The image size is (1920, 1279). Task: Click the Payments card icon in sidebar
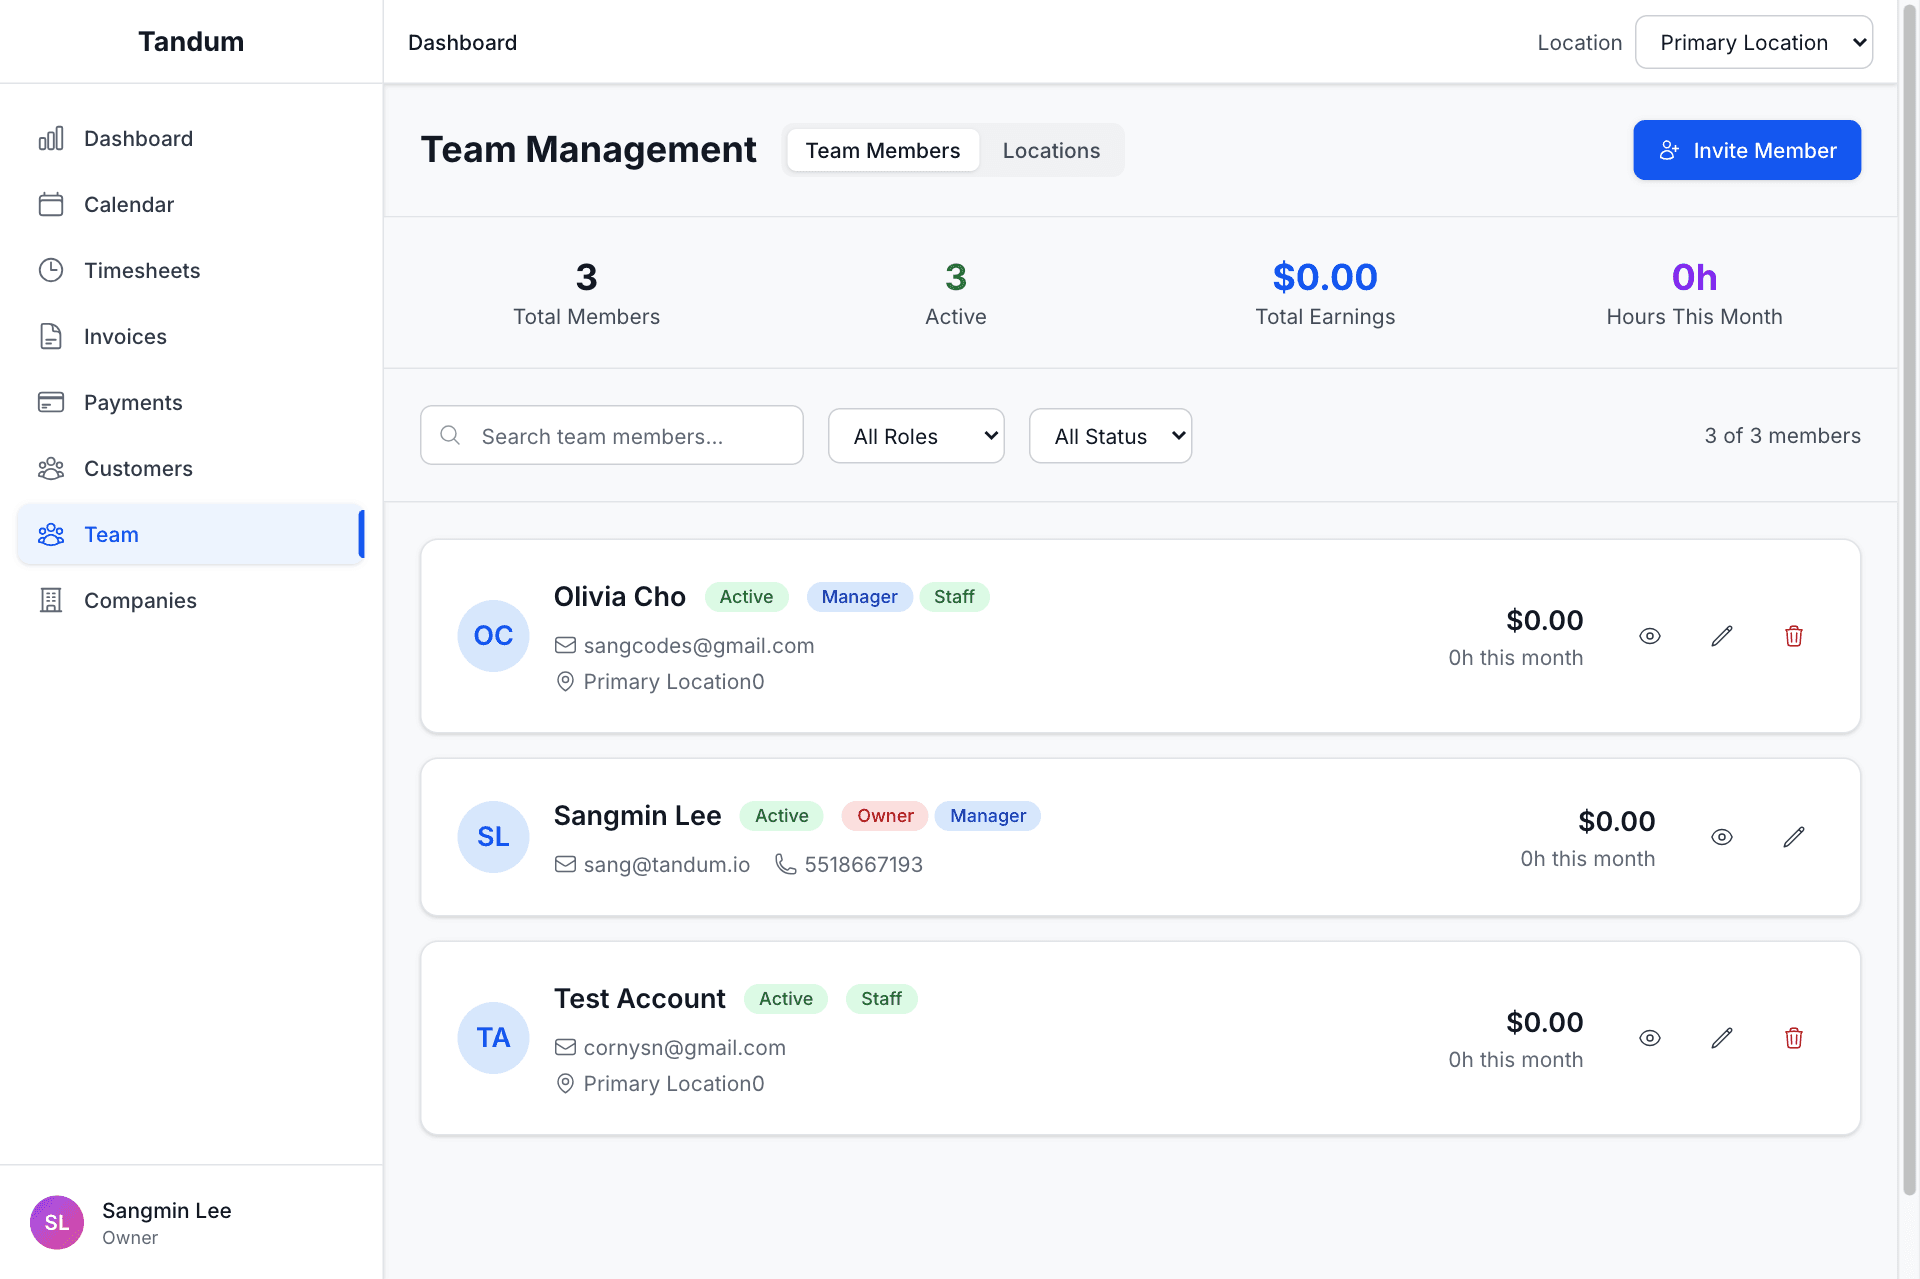click(51, 402)
